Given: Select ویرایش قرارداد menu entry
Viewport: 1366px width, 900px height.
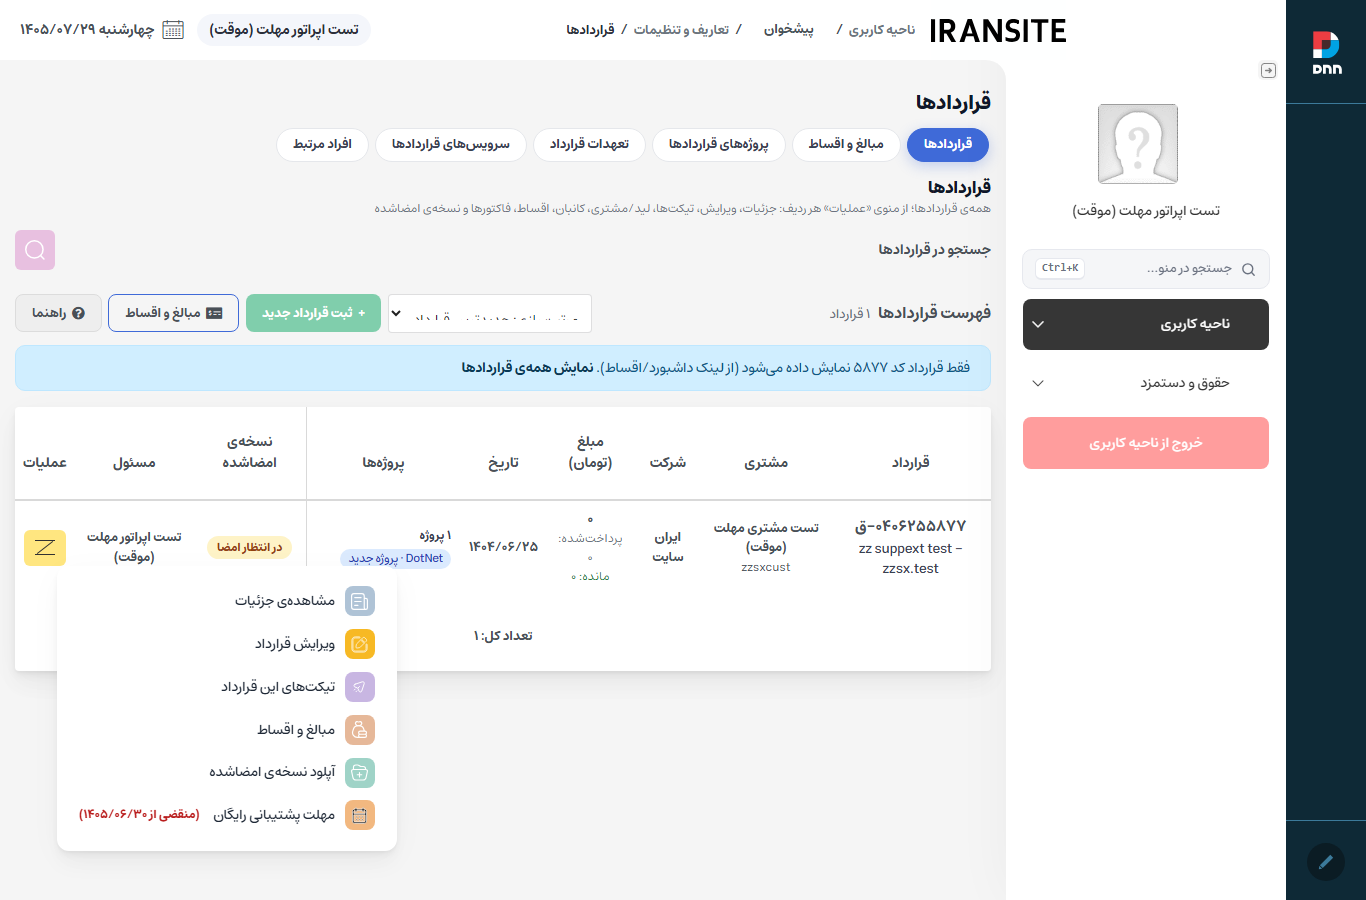Looking at the screenshot, I should click(227, 644).
